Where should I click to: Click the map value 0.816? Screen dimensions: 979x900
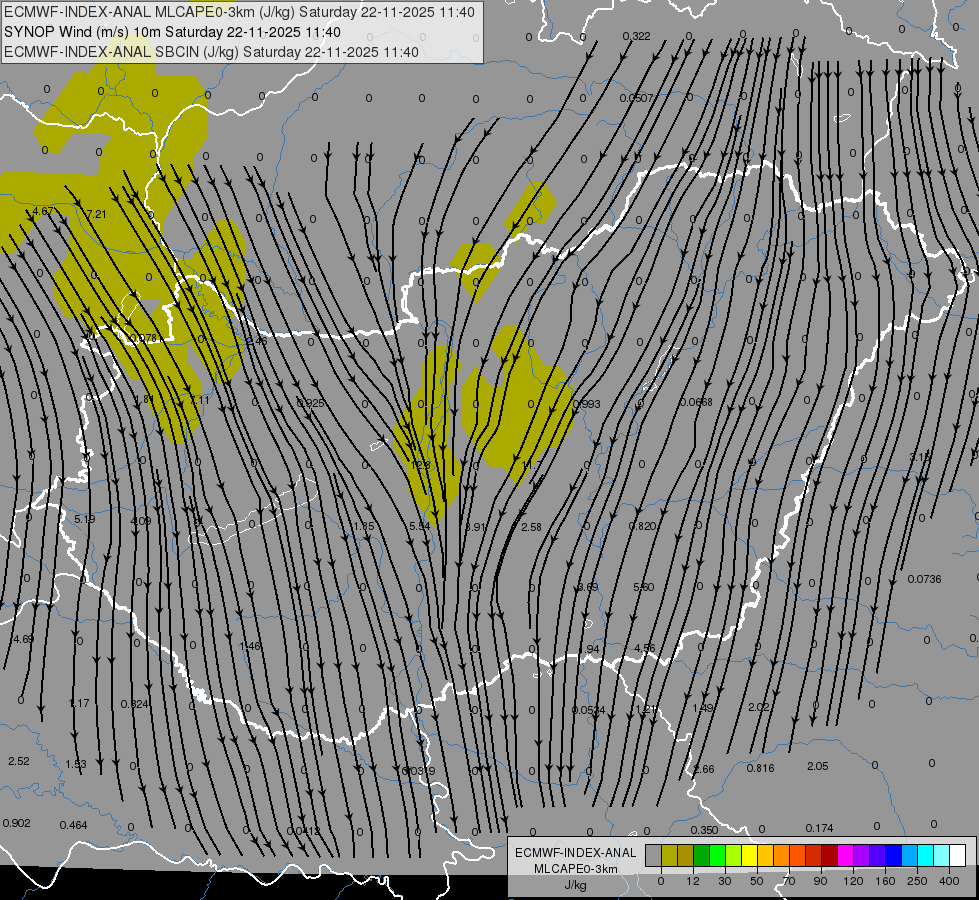click(760, 768)
